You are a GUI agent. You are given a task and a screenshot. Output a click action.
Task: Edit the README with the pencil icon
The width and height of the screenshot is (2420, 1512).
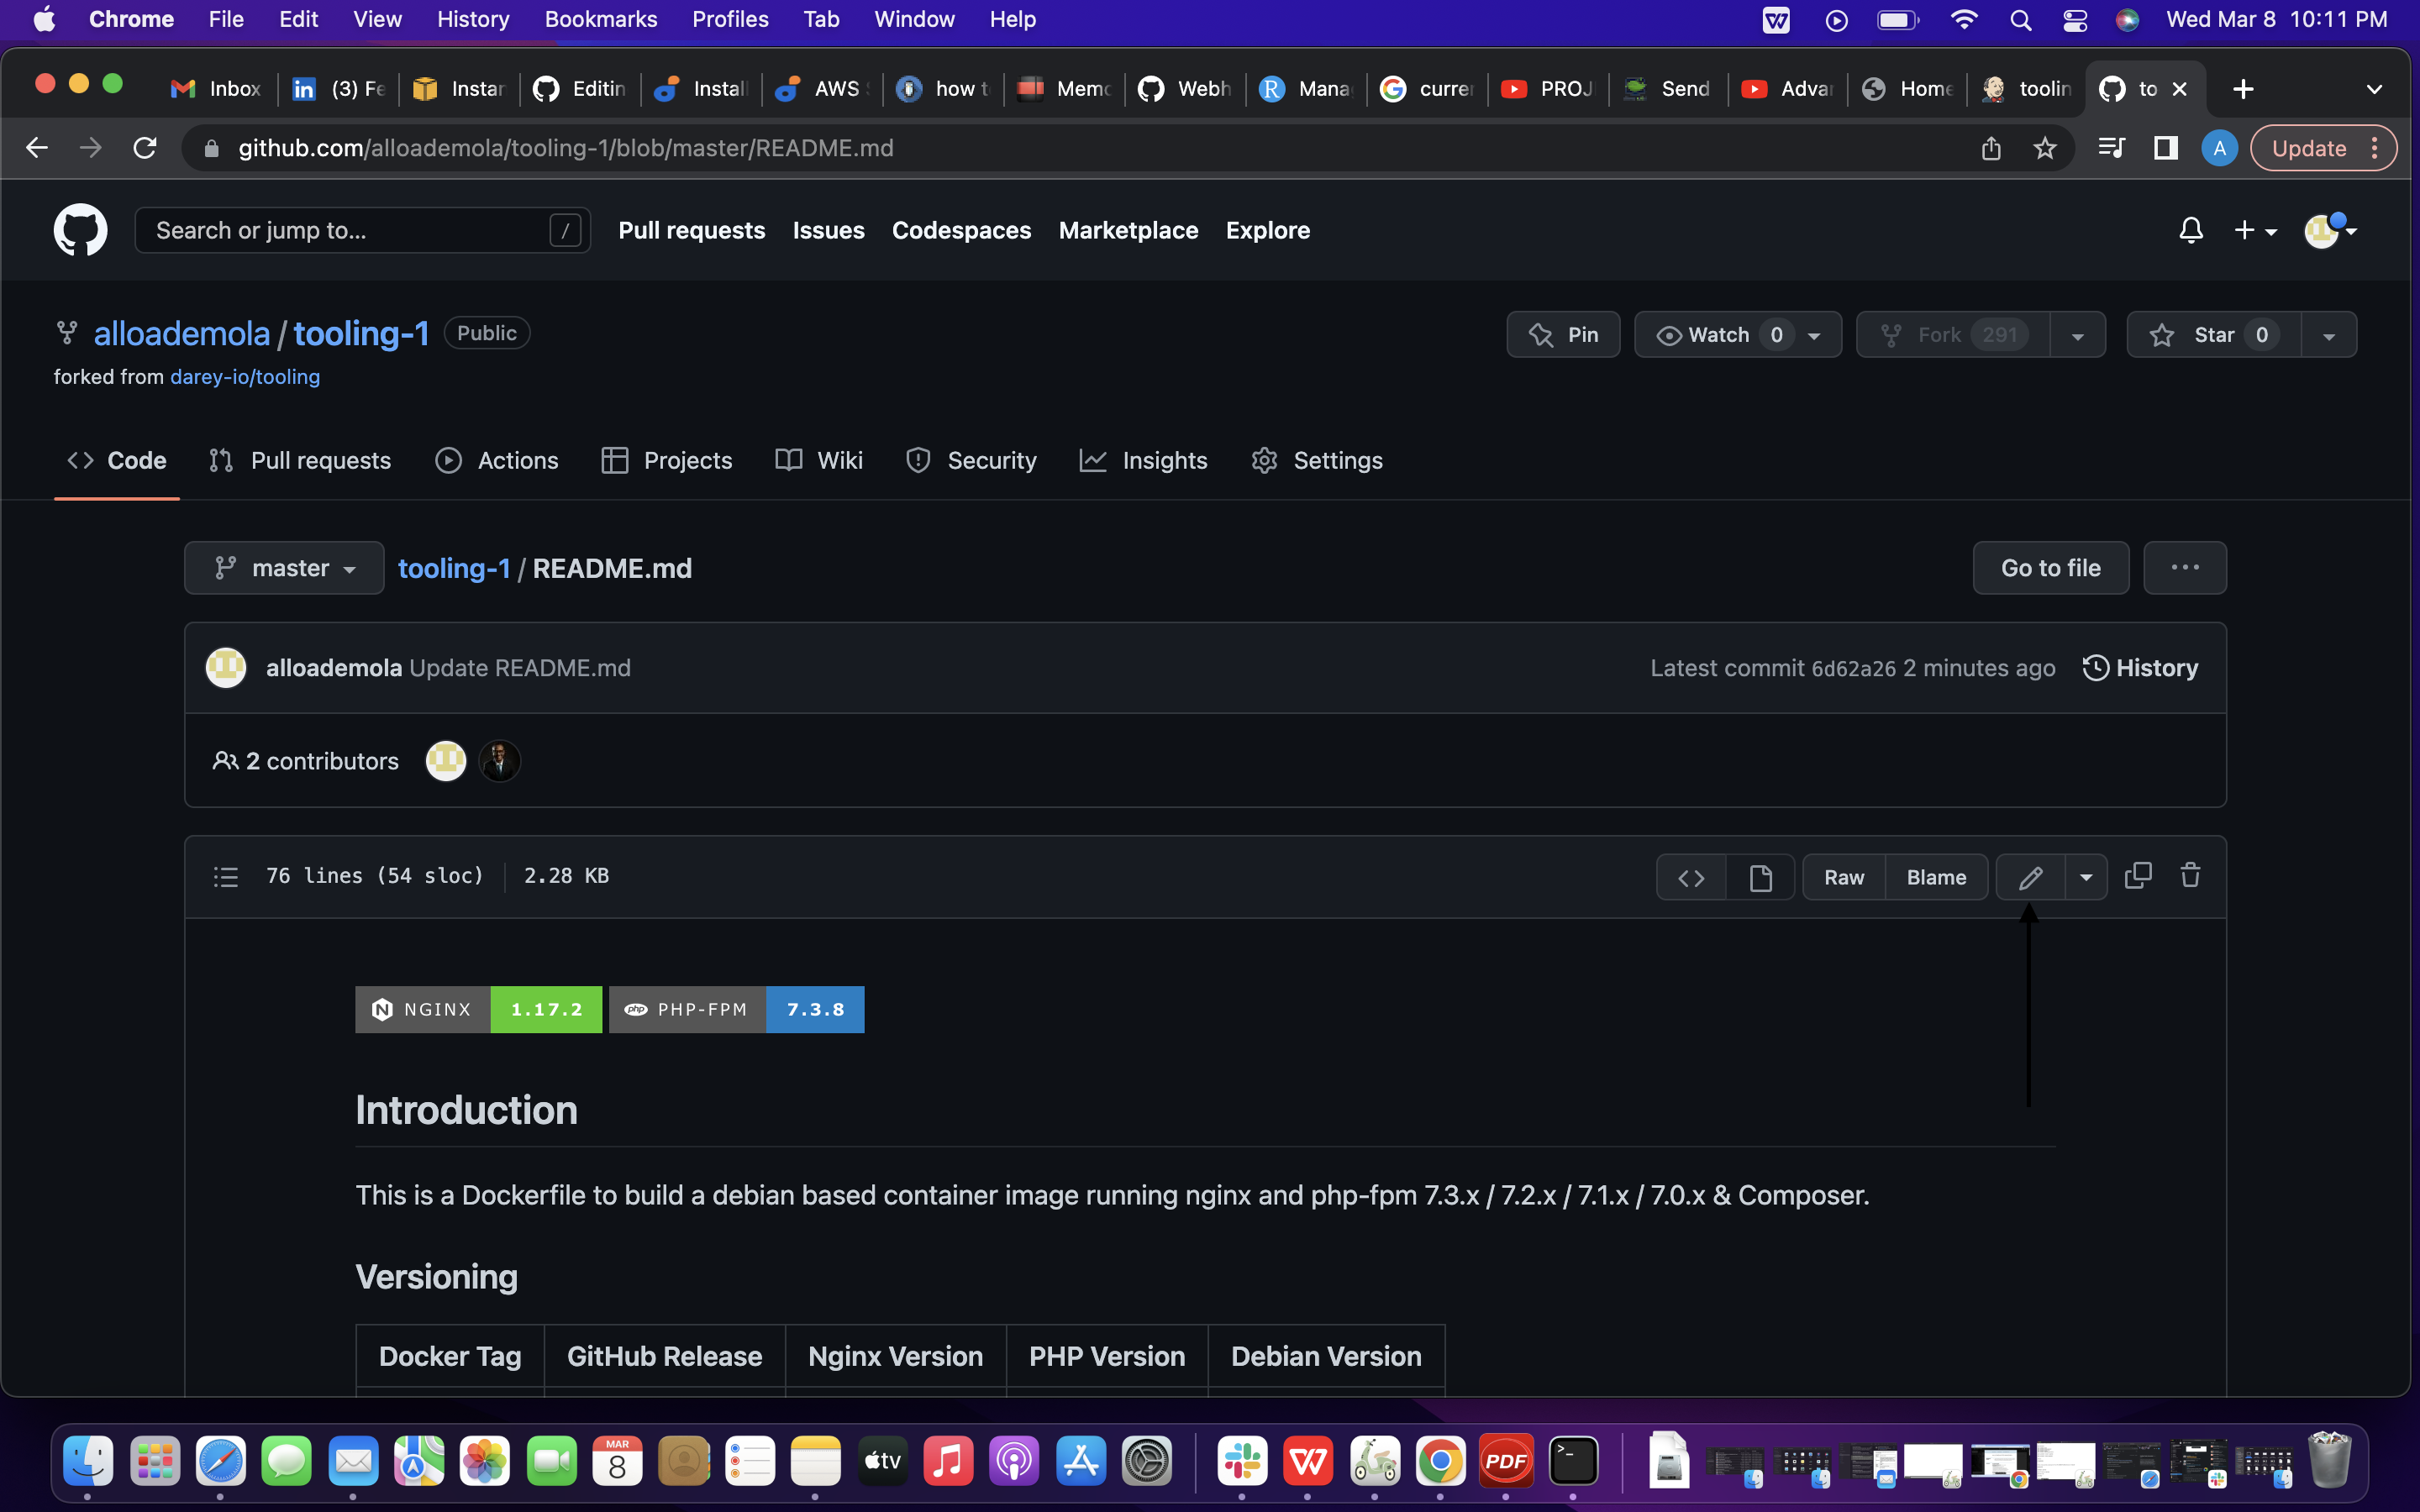coord(2031,876)
